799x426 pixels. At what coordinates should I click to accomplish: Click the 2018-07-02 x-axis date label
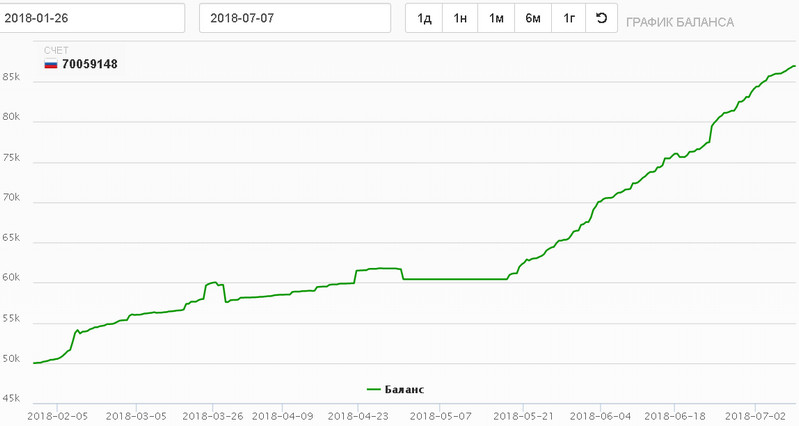tap(755, 416)
